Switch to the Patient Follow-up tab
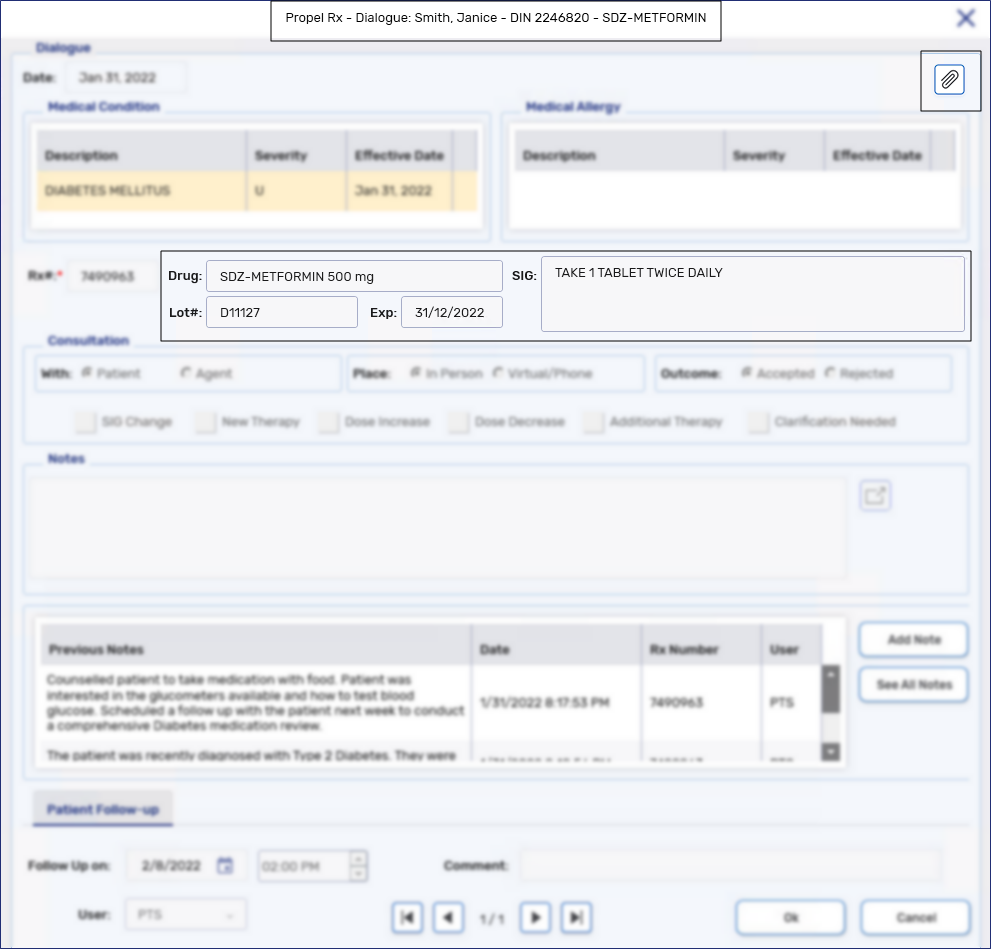 (x=102, y=809)
